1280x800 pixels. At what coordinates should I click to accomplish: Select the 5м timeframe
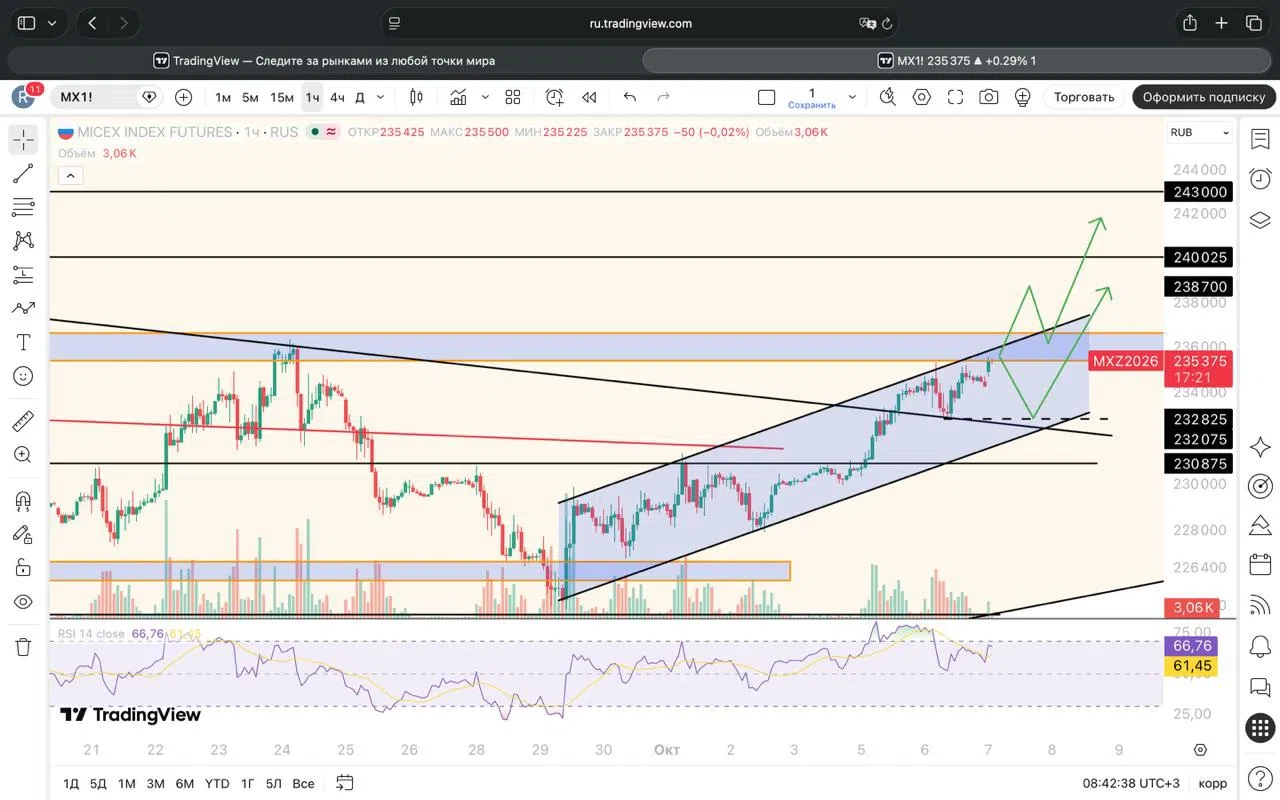coord(250,97)
